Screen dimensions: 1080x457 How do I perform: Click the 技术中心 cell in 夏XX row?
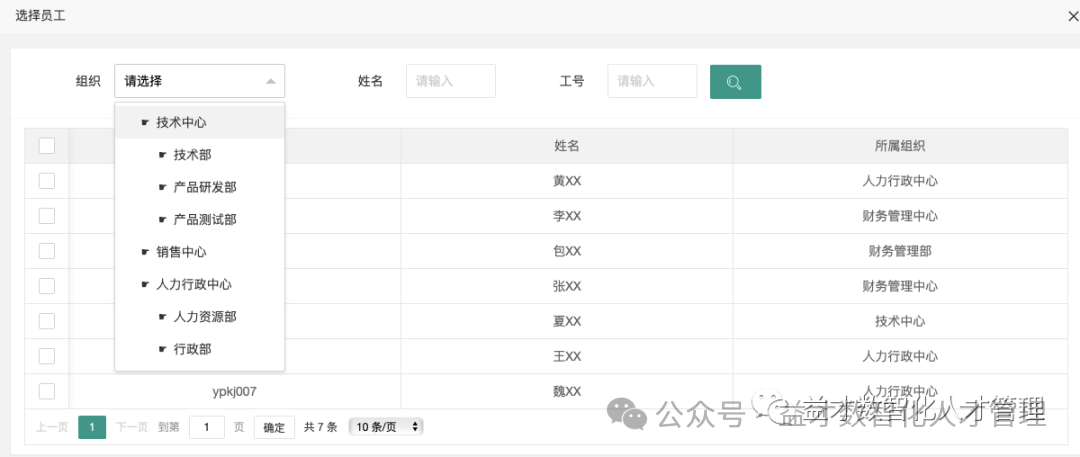coord(900,321)
